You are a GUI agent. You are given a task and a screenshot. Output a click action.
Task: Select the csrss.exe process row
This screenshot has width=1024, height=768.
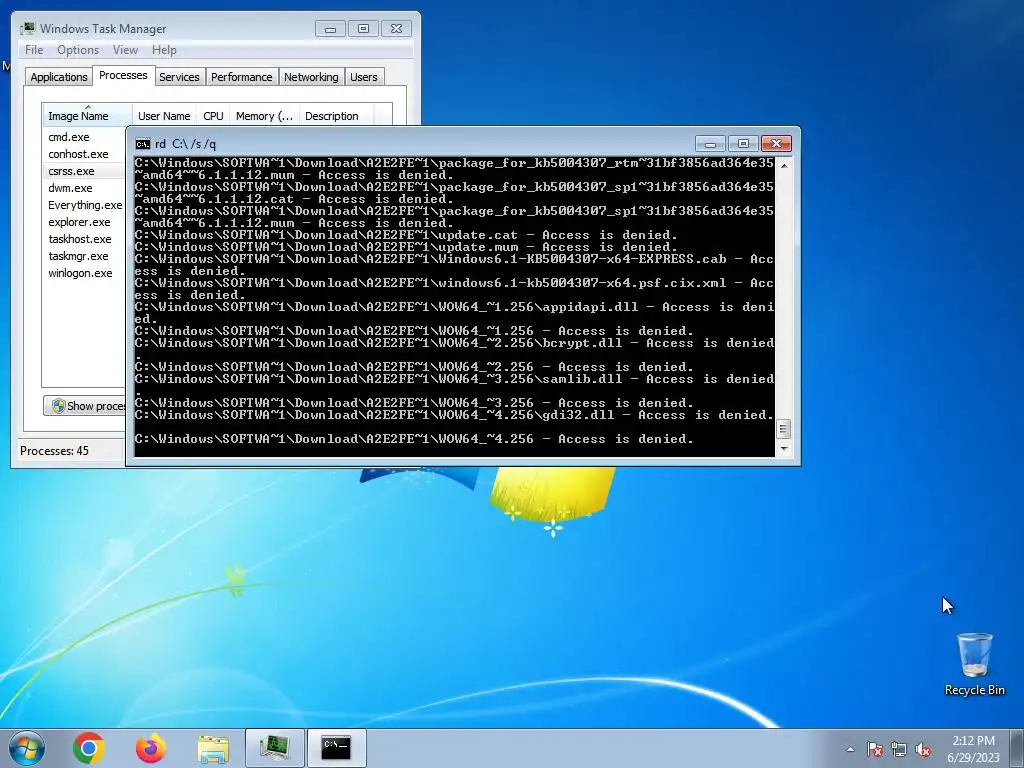[x=84, y=171]
